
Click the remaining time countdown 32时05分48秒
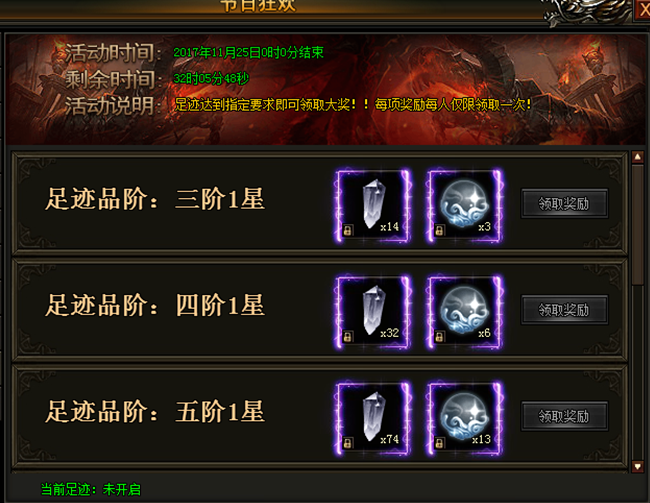coord(211,78)
